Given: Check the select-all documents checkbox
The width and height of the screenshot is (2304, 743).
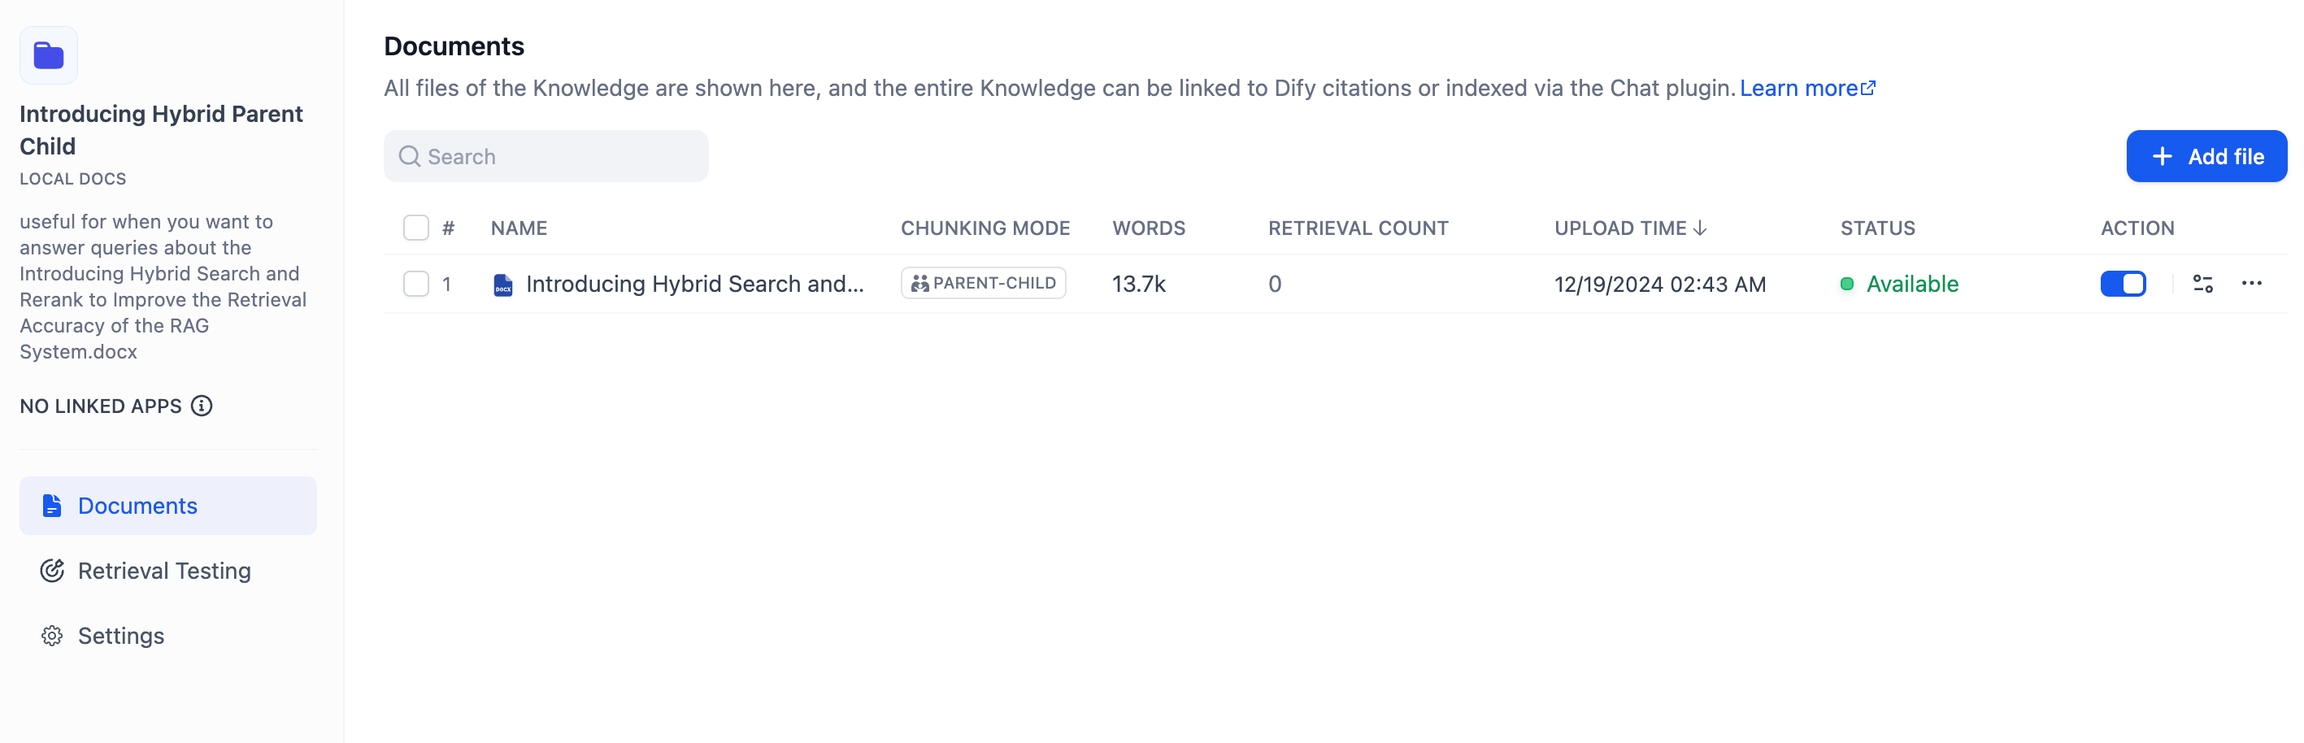Looking at the screenshot, I should (416, 228).
